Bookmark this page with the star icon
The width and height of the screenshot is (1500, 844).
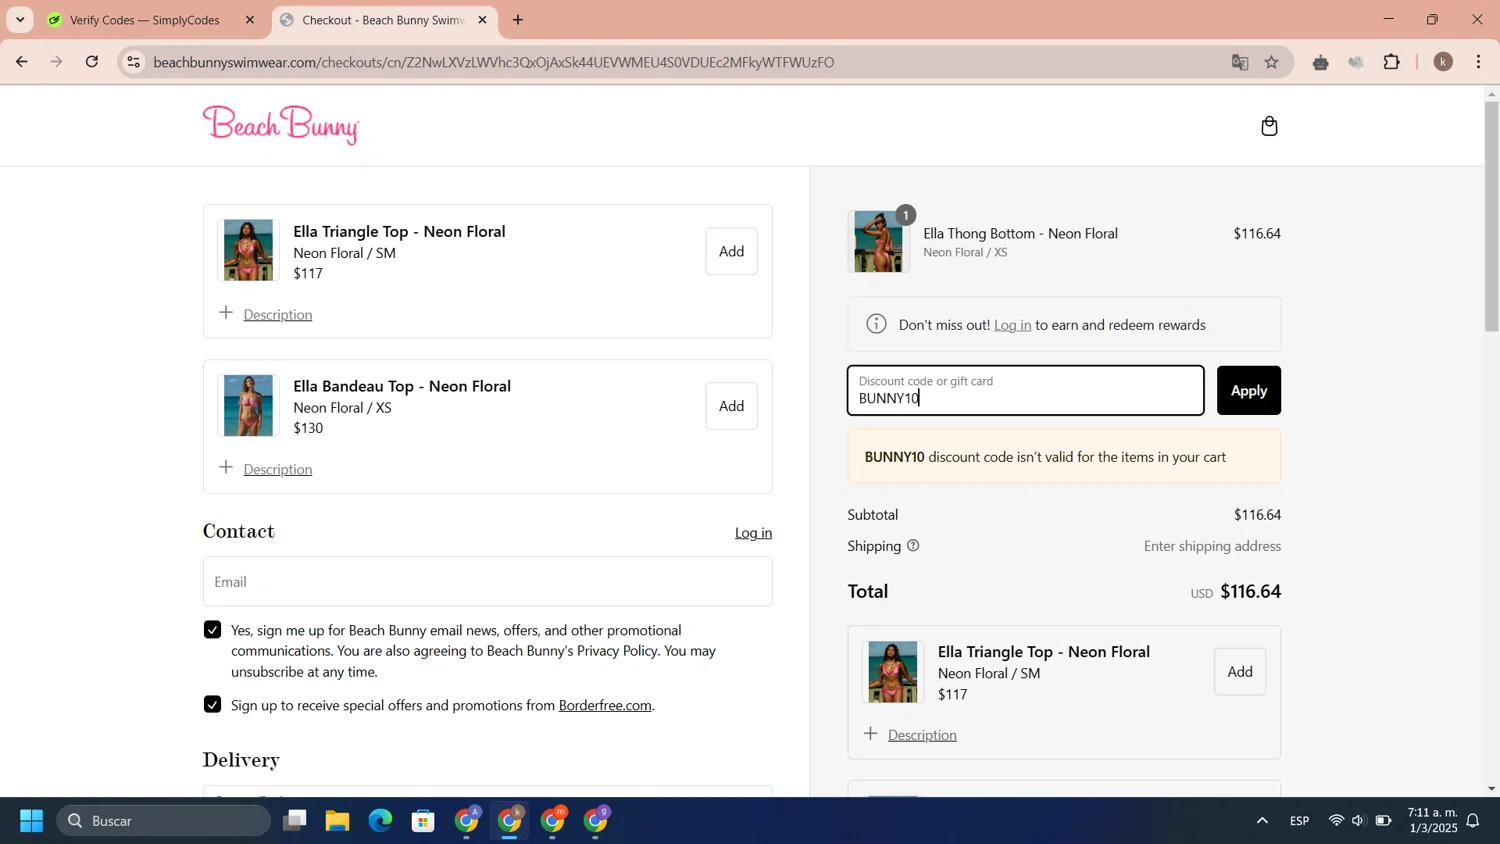coord(1272,62)
